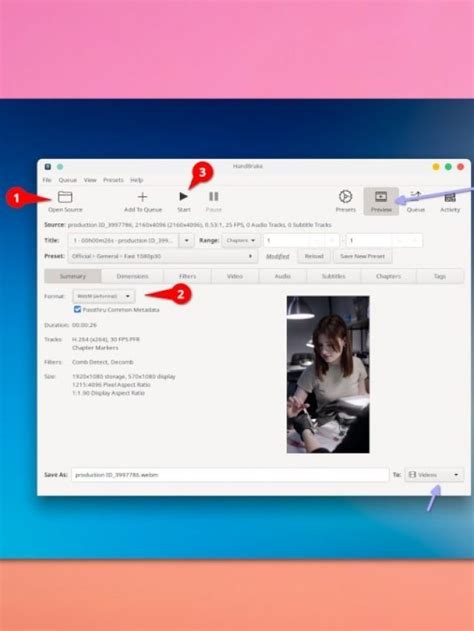Viewport: 474px width, 631px height.
Task: Click the Chapter Markers text
Action: (x=95, y=348)
